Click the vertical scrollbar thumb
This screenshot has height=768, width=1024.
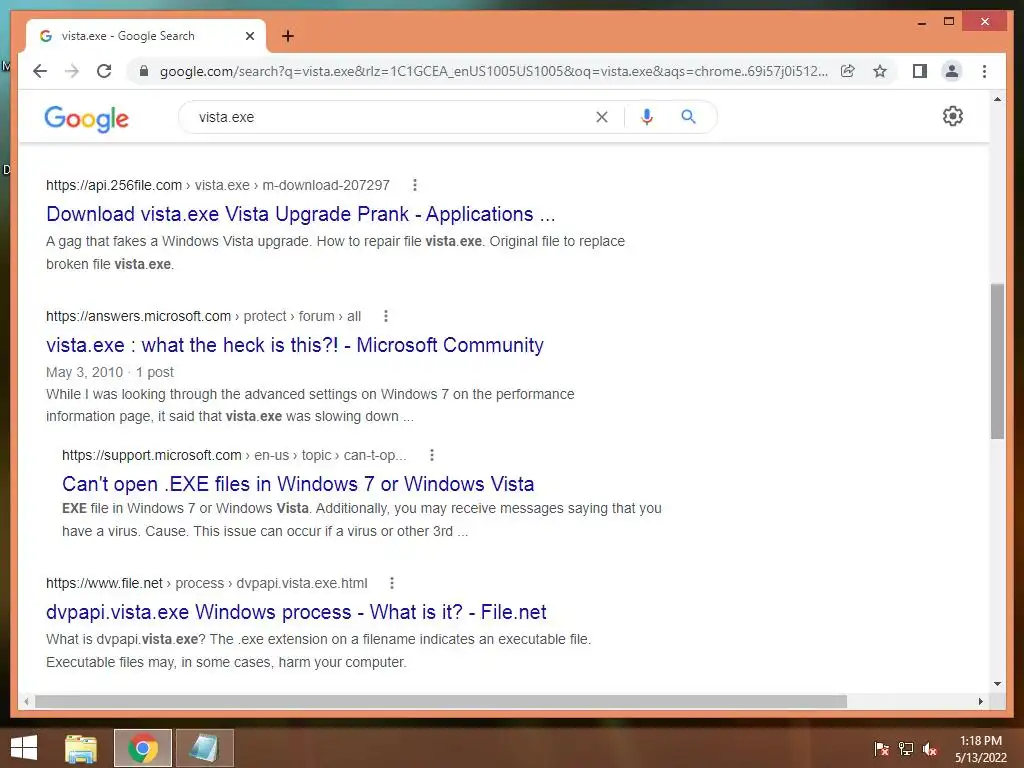click(997, 361)
